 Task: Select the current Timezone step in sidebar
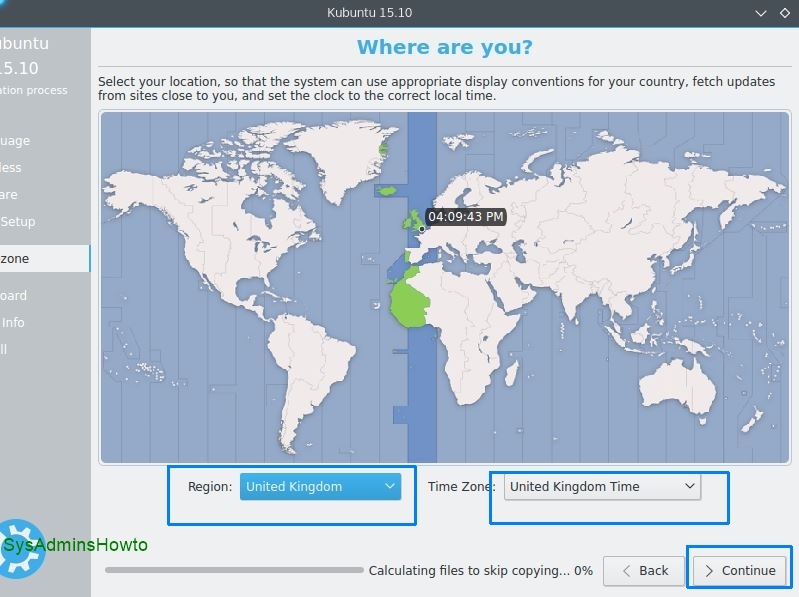click(17, 259)
